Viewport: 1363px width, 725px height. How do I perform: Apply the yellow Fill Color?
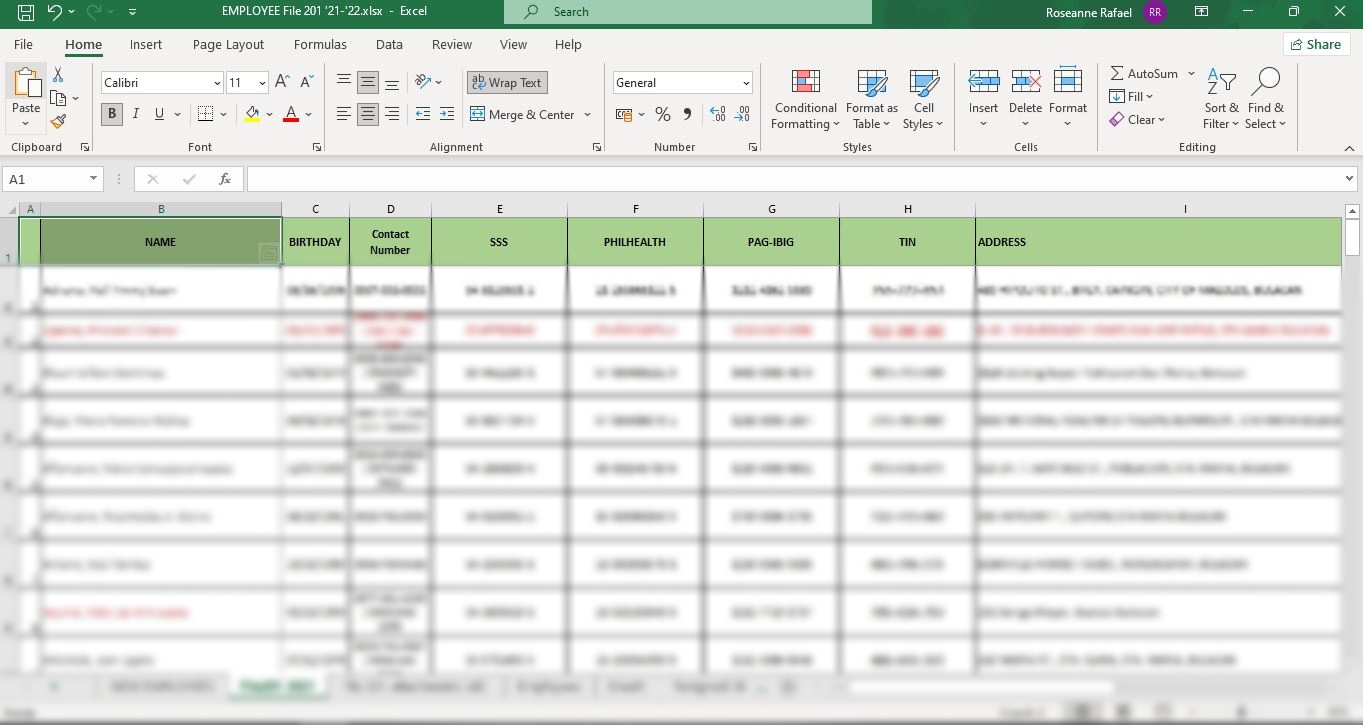tap(252, 115)
